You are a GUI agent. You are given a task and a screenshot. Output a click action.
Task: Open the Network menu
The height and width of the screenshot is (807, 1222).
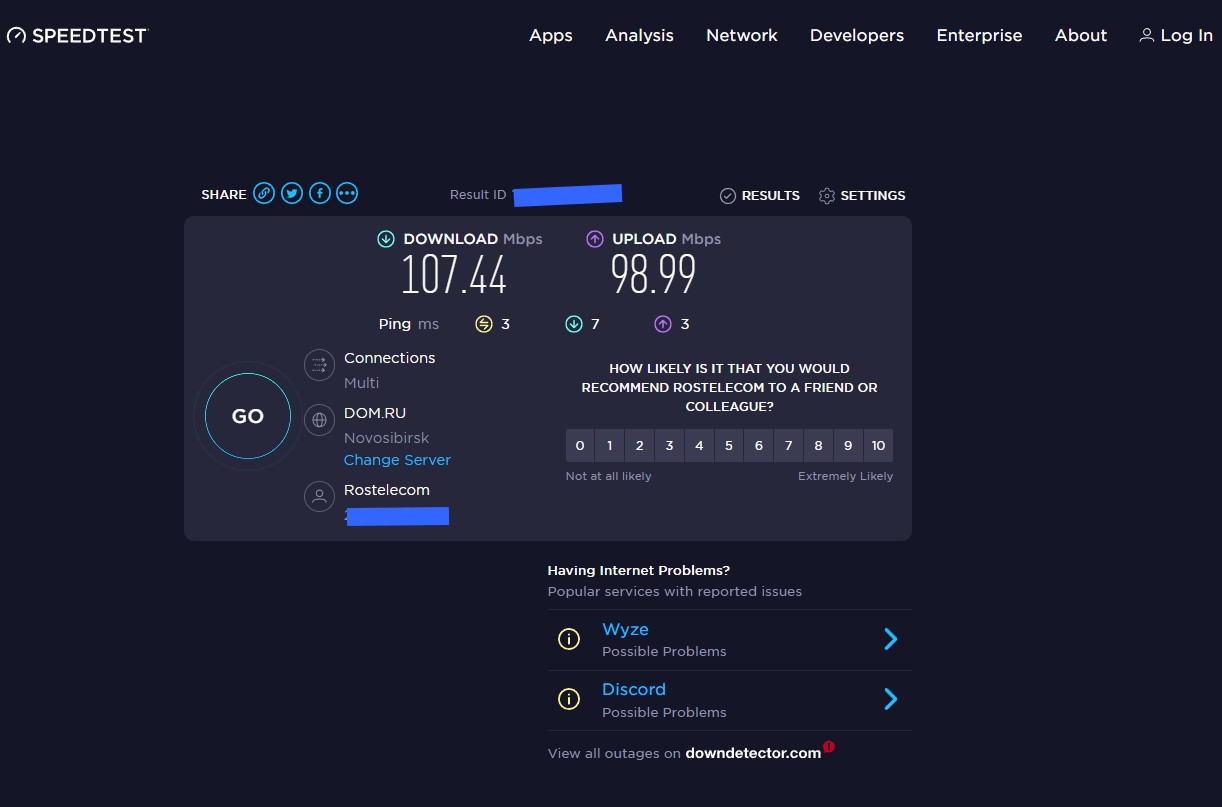[x=742, y=35]
